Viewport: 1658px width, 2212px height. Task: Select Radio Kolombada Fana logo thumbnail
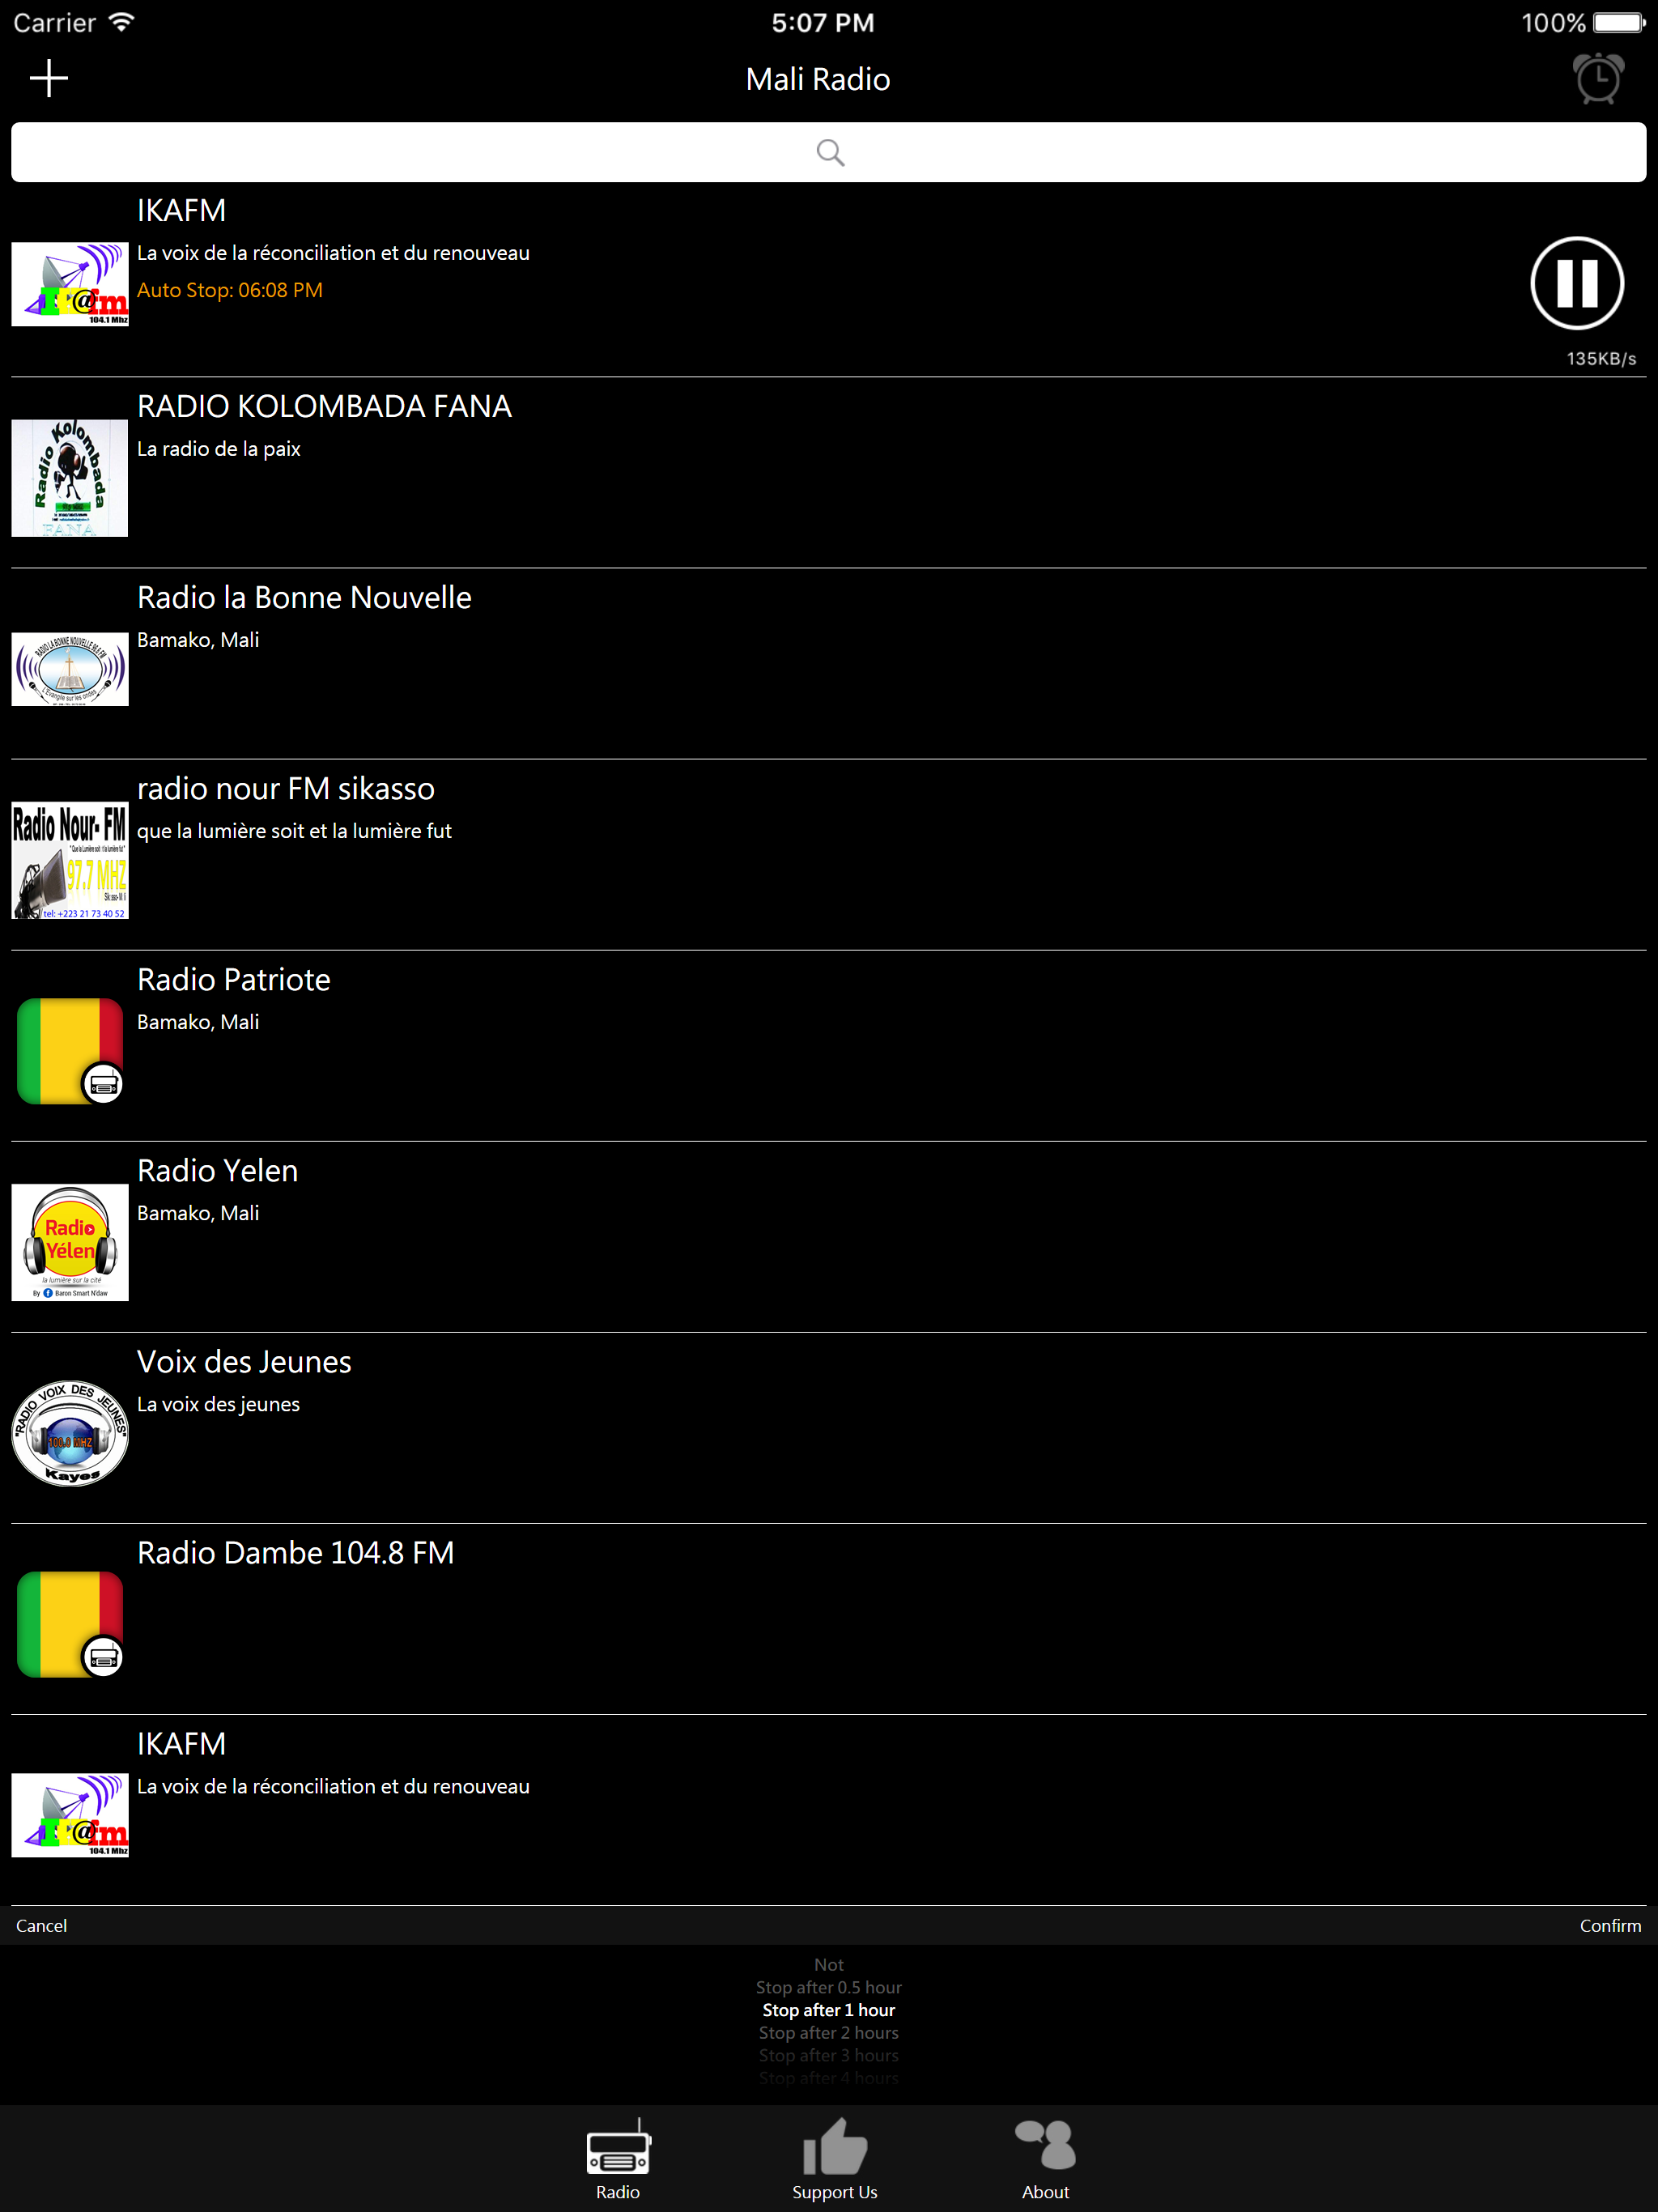[70, 478]
